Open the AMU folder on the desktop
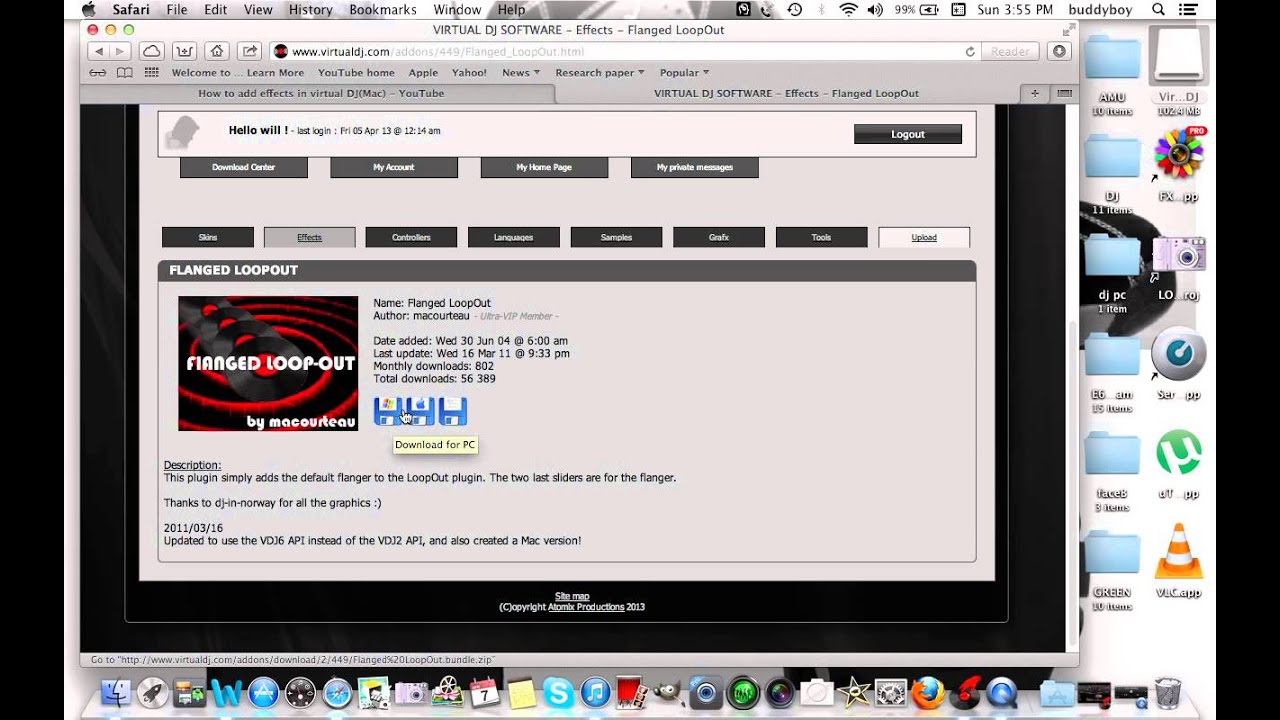Screen dimensions: 1280x720 (1112, 74)
